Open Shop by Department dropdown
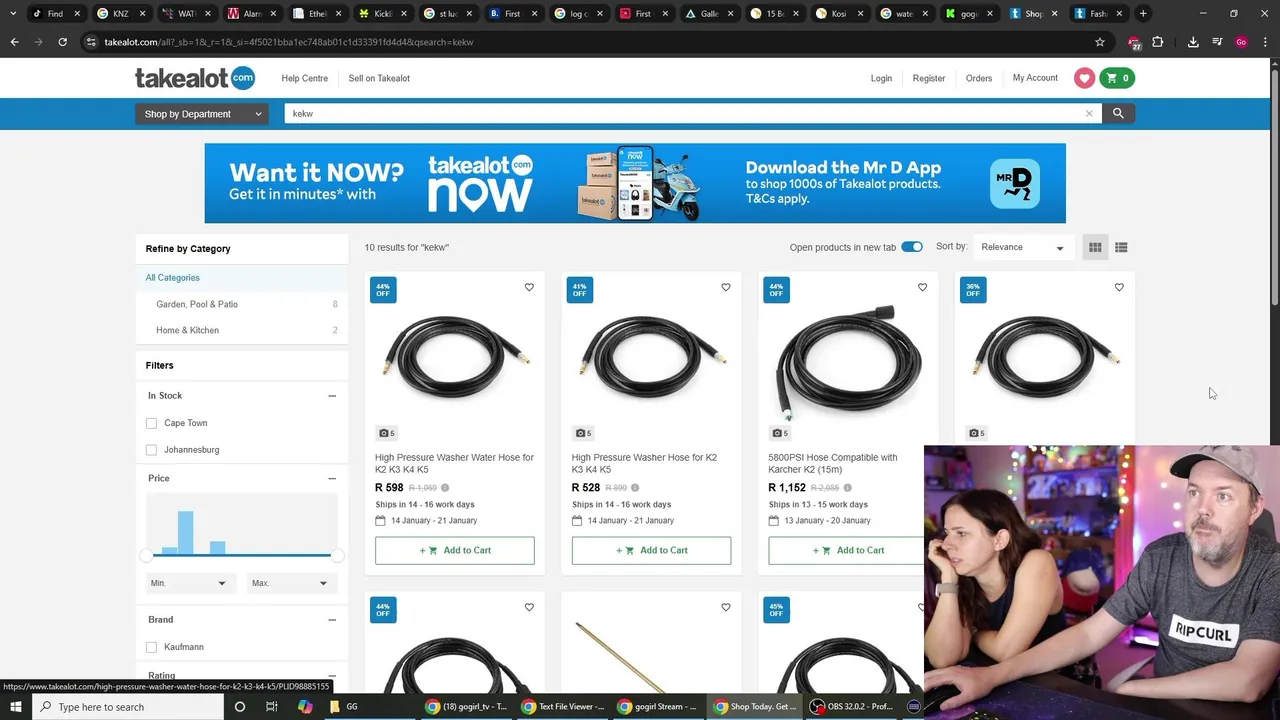The image size is (1280, 720). (x=201, y=114)
